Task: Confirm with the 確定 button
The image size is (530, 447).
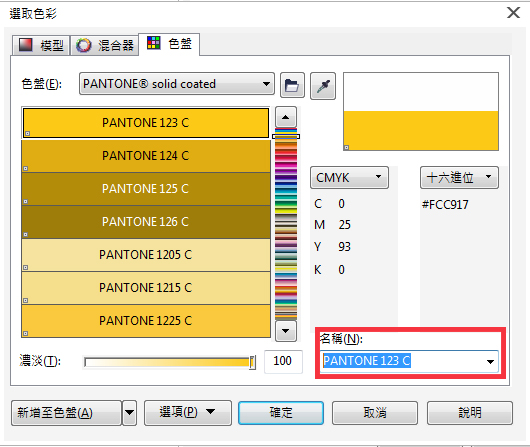Action: coord(281,413)
